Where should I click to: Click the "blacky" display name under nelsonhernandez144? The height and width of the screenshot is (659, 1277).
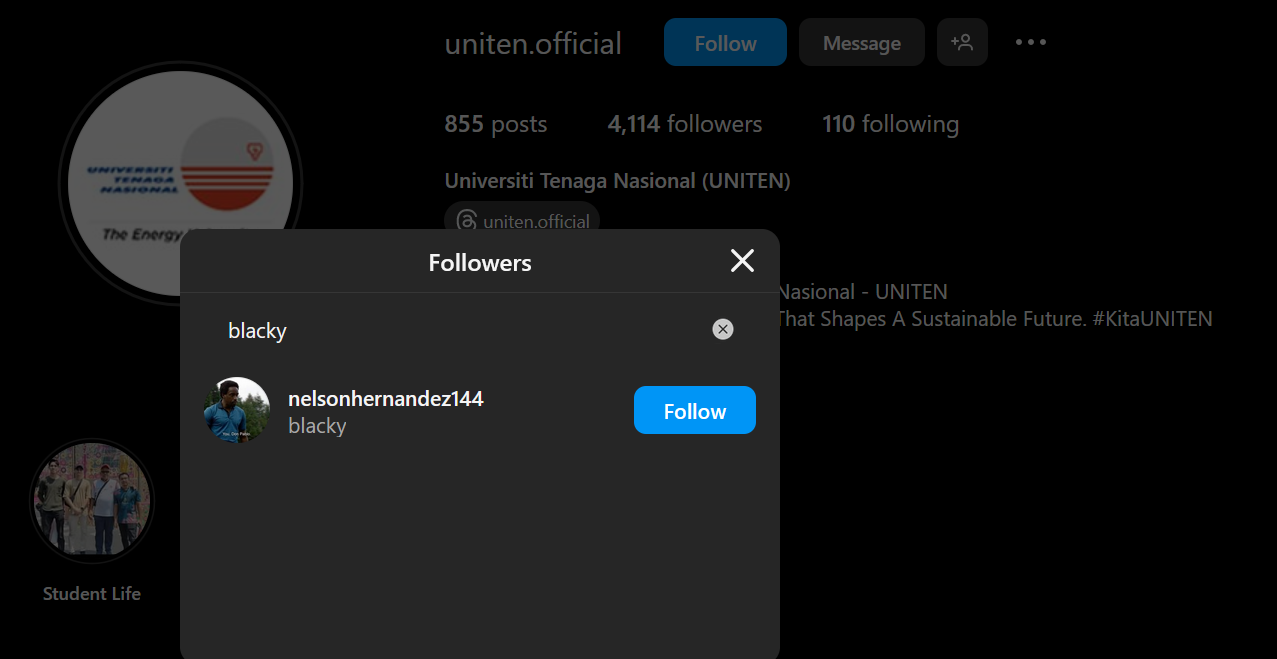pyautogui.click(x=317, y=426)
